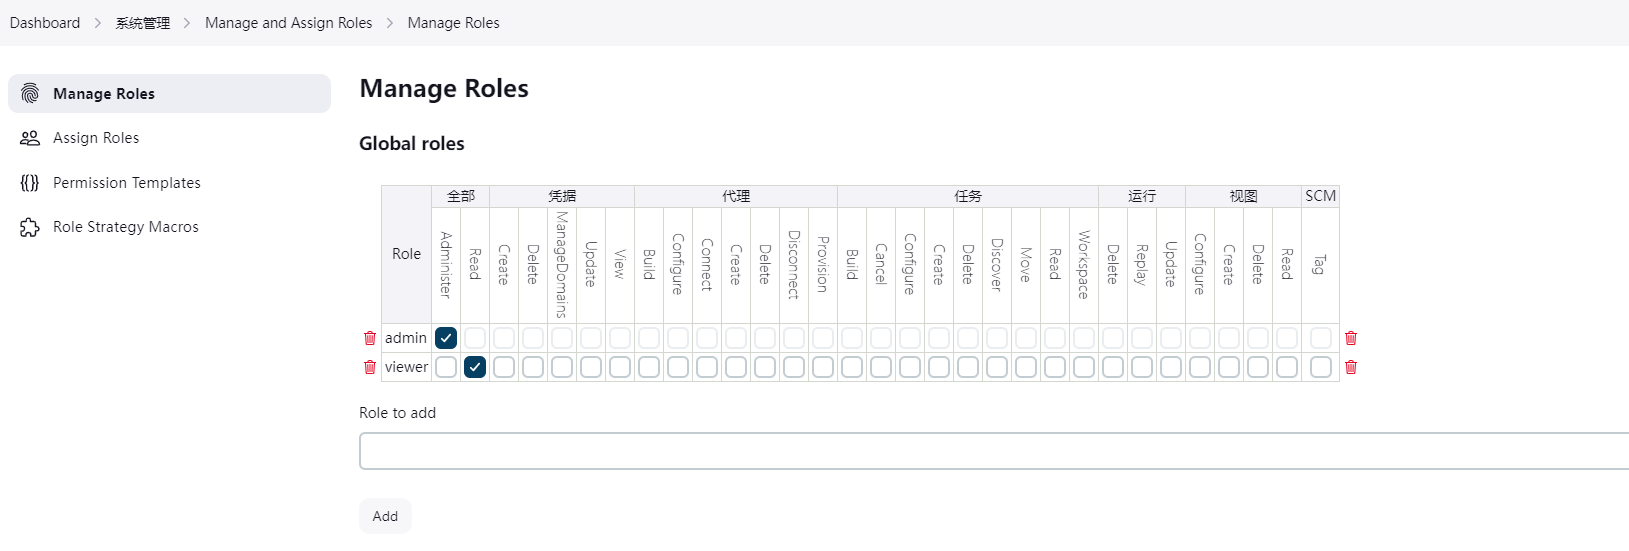This screenshot has height=551, width=1629.
Task: Click the right-side trash icon in viewer row
Action: [x=1351, y=367]
